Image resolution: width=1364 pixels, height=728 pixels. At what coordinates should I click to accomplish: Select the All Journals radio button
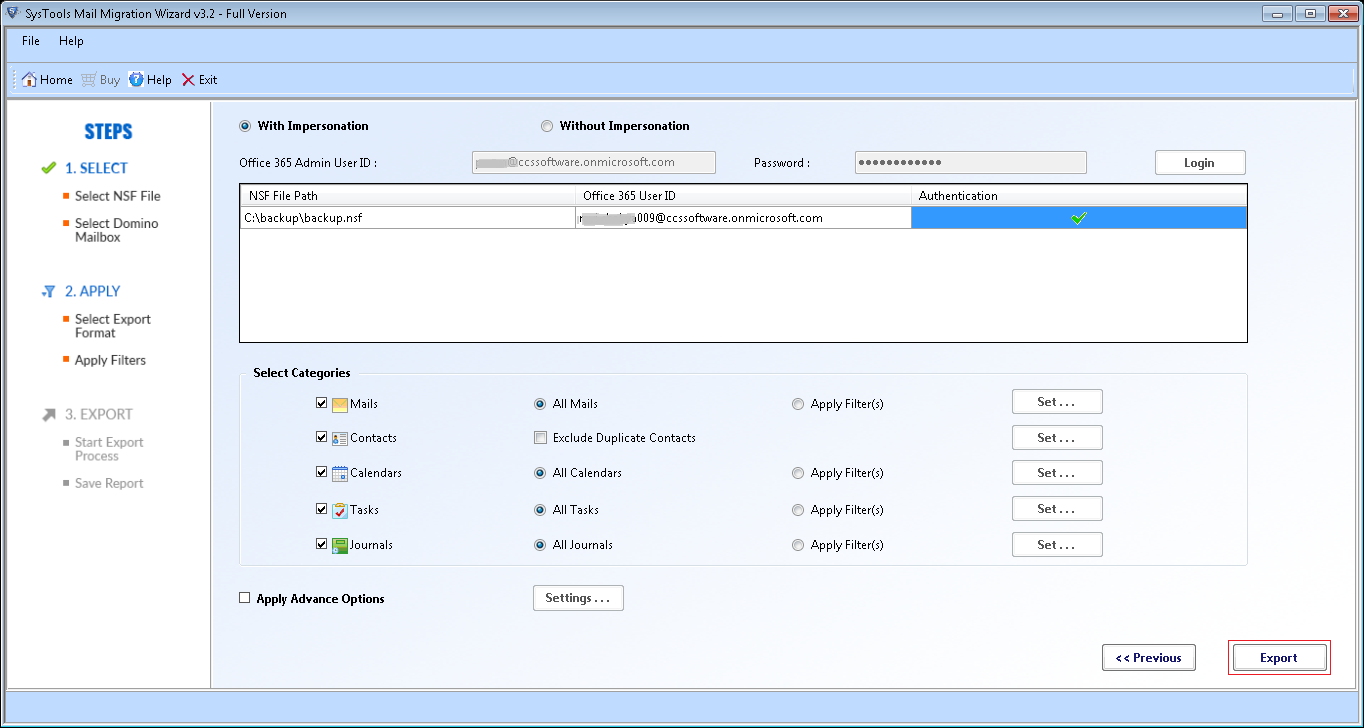(x=541, y=545)
